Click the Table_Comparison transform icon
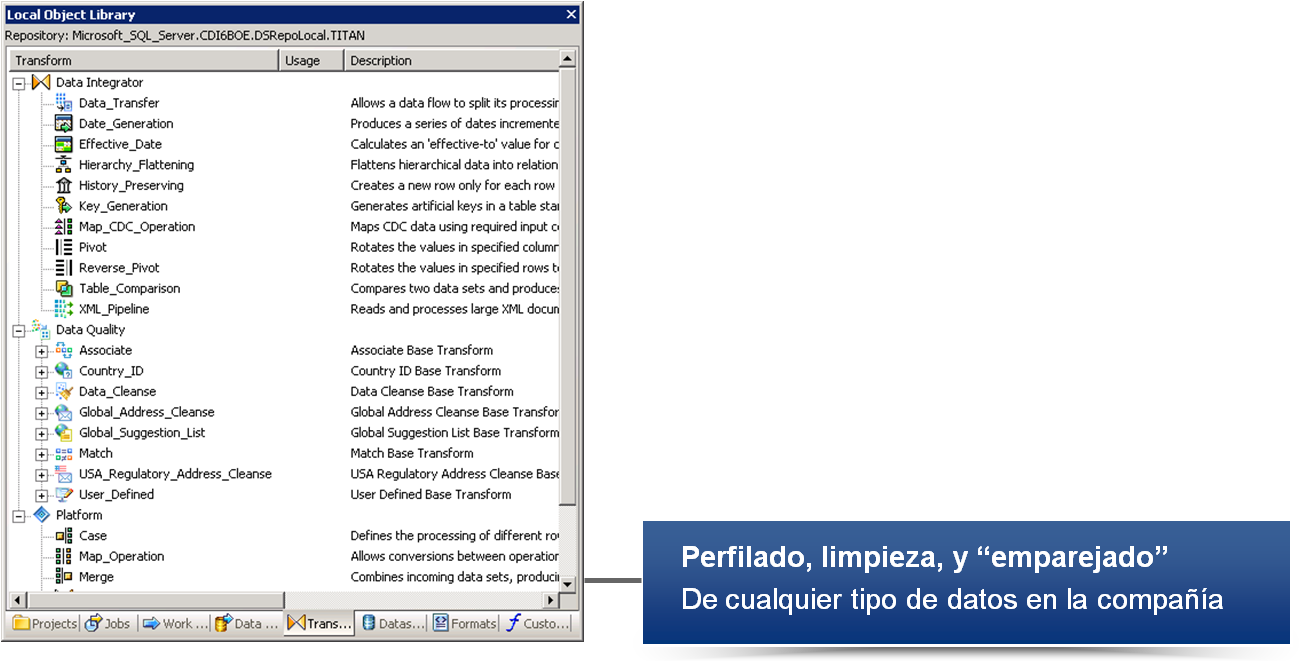The width and height of the screenshot is (1304, 662). (64, 289)
